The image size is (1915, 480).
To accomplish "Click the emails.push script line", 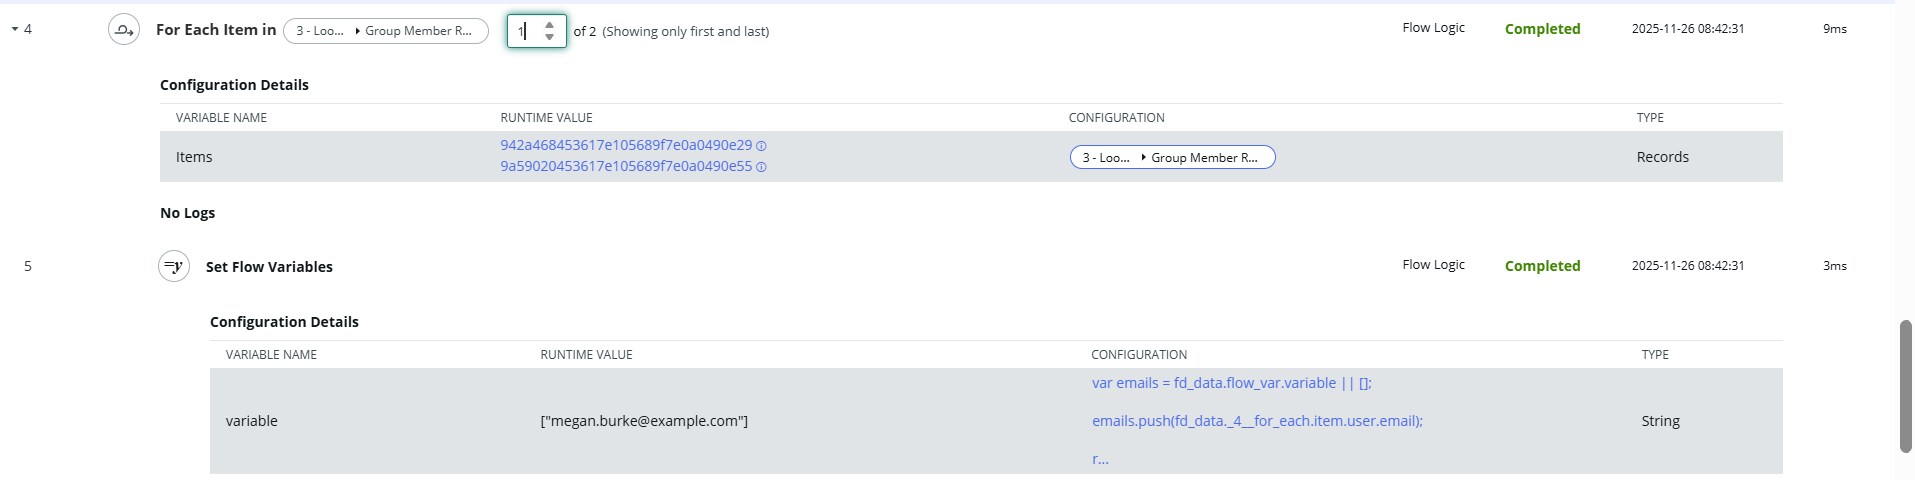I will [1256, 421].
